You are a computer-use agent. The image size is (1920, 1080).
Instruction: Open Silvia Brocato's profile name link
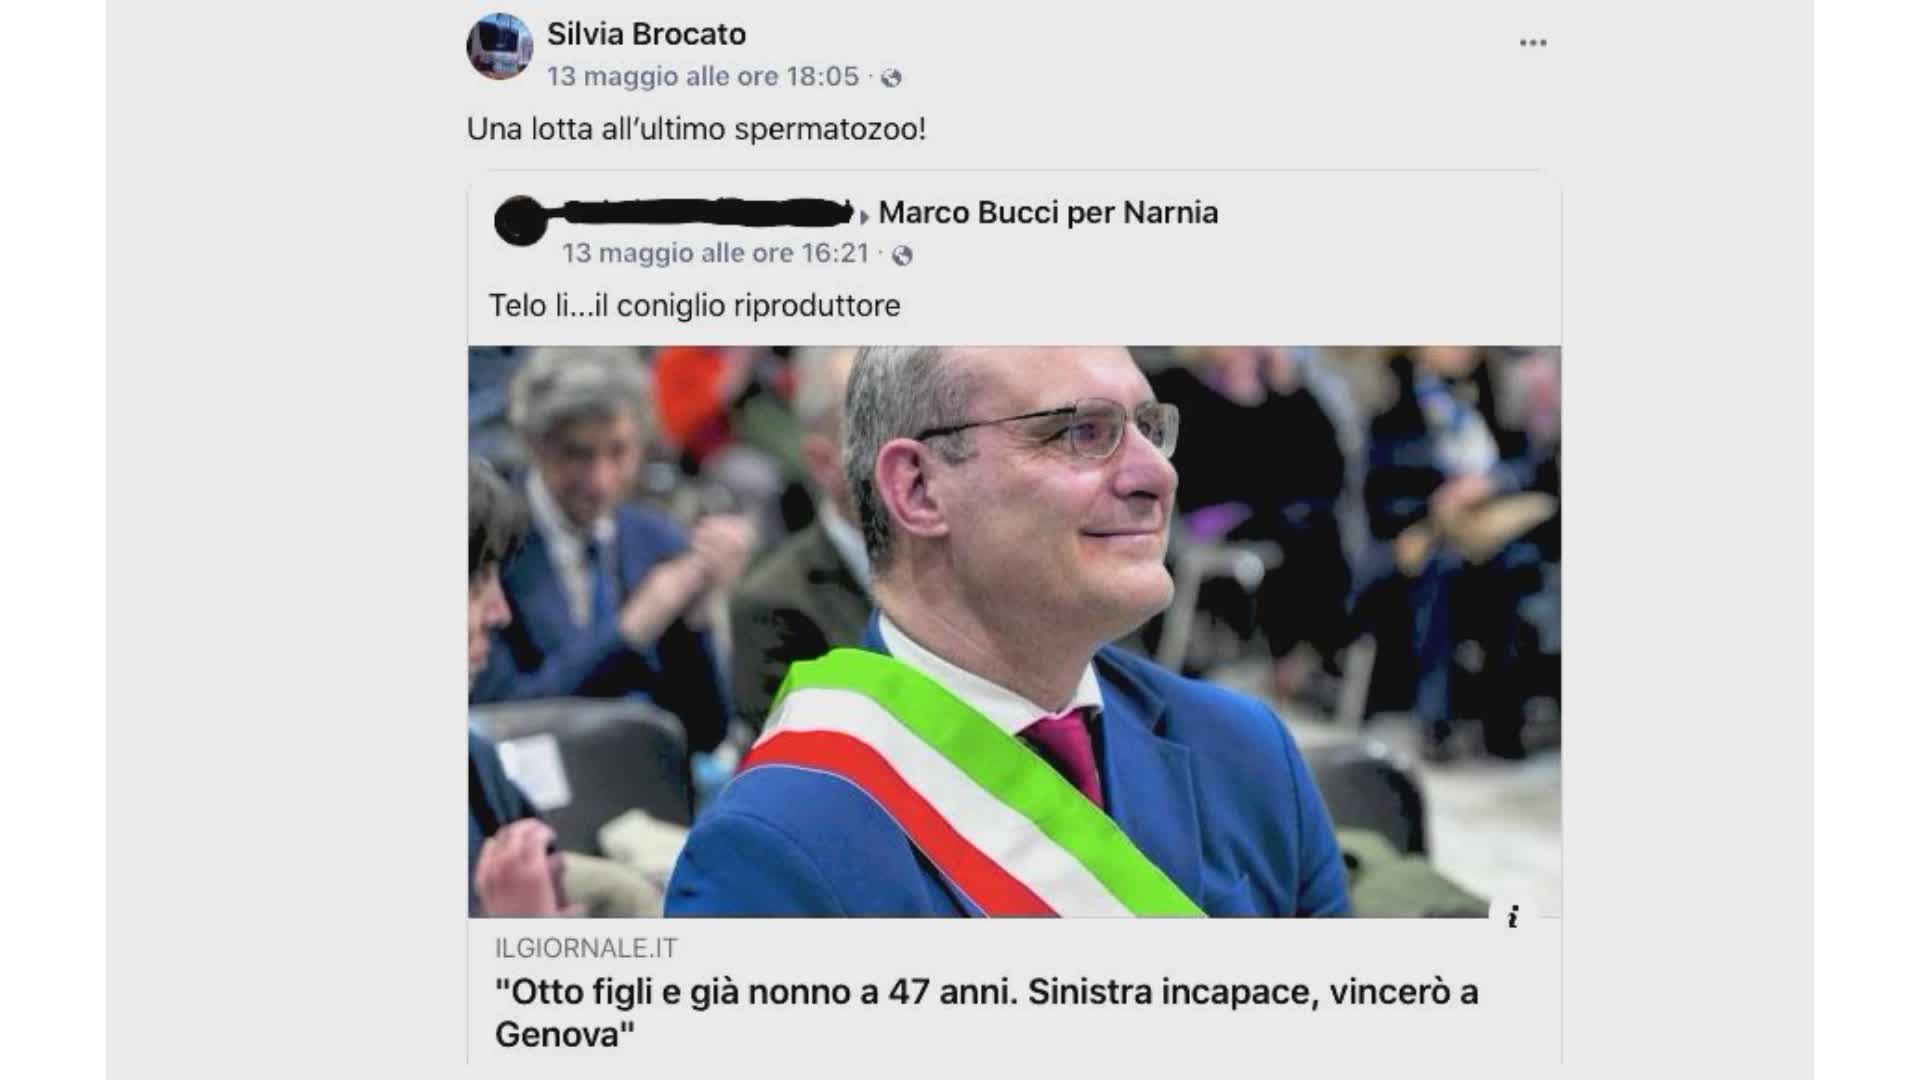pyautogui.click(x=646, y=34)
